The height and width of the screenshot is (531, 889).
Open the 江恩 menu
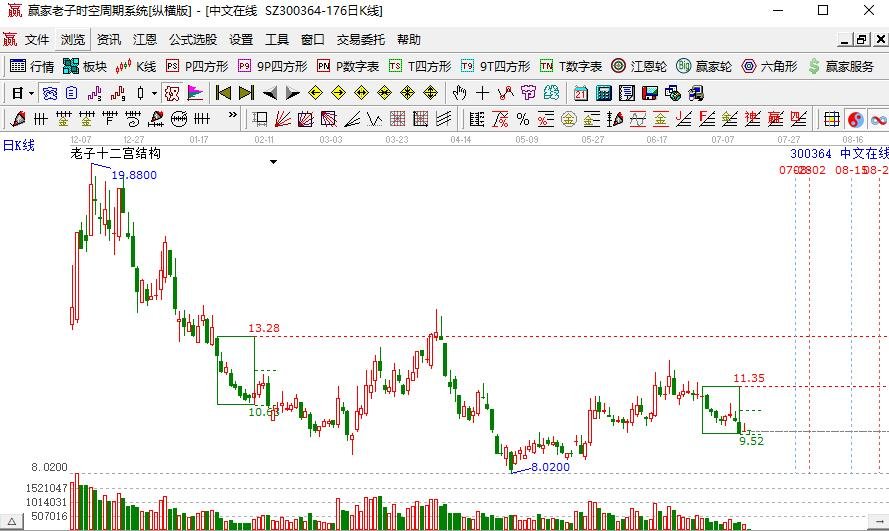point(145,39)
